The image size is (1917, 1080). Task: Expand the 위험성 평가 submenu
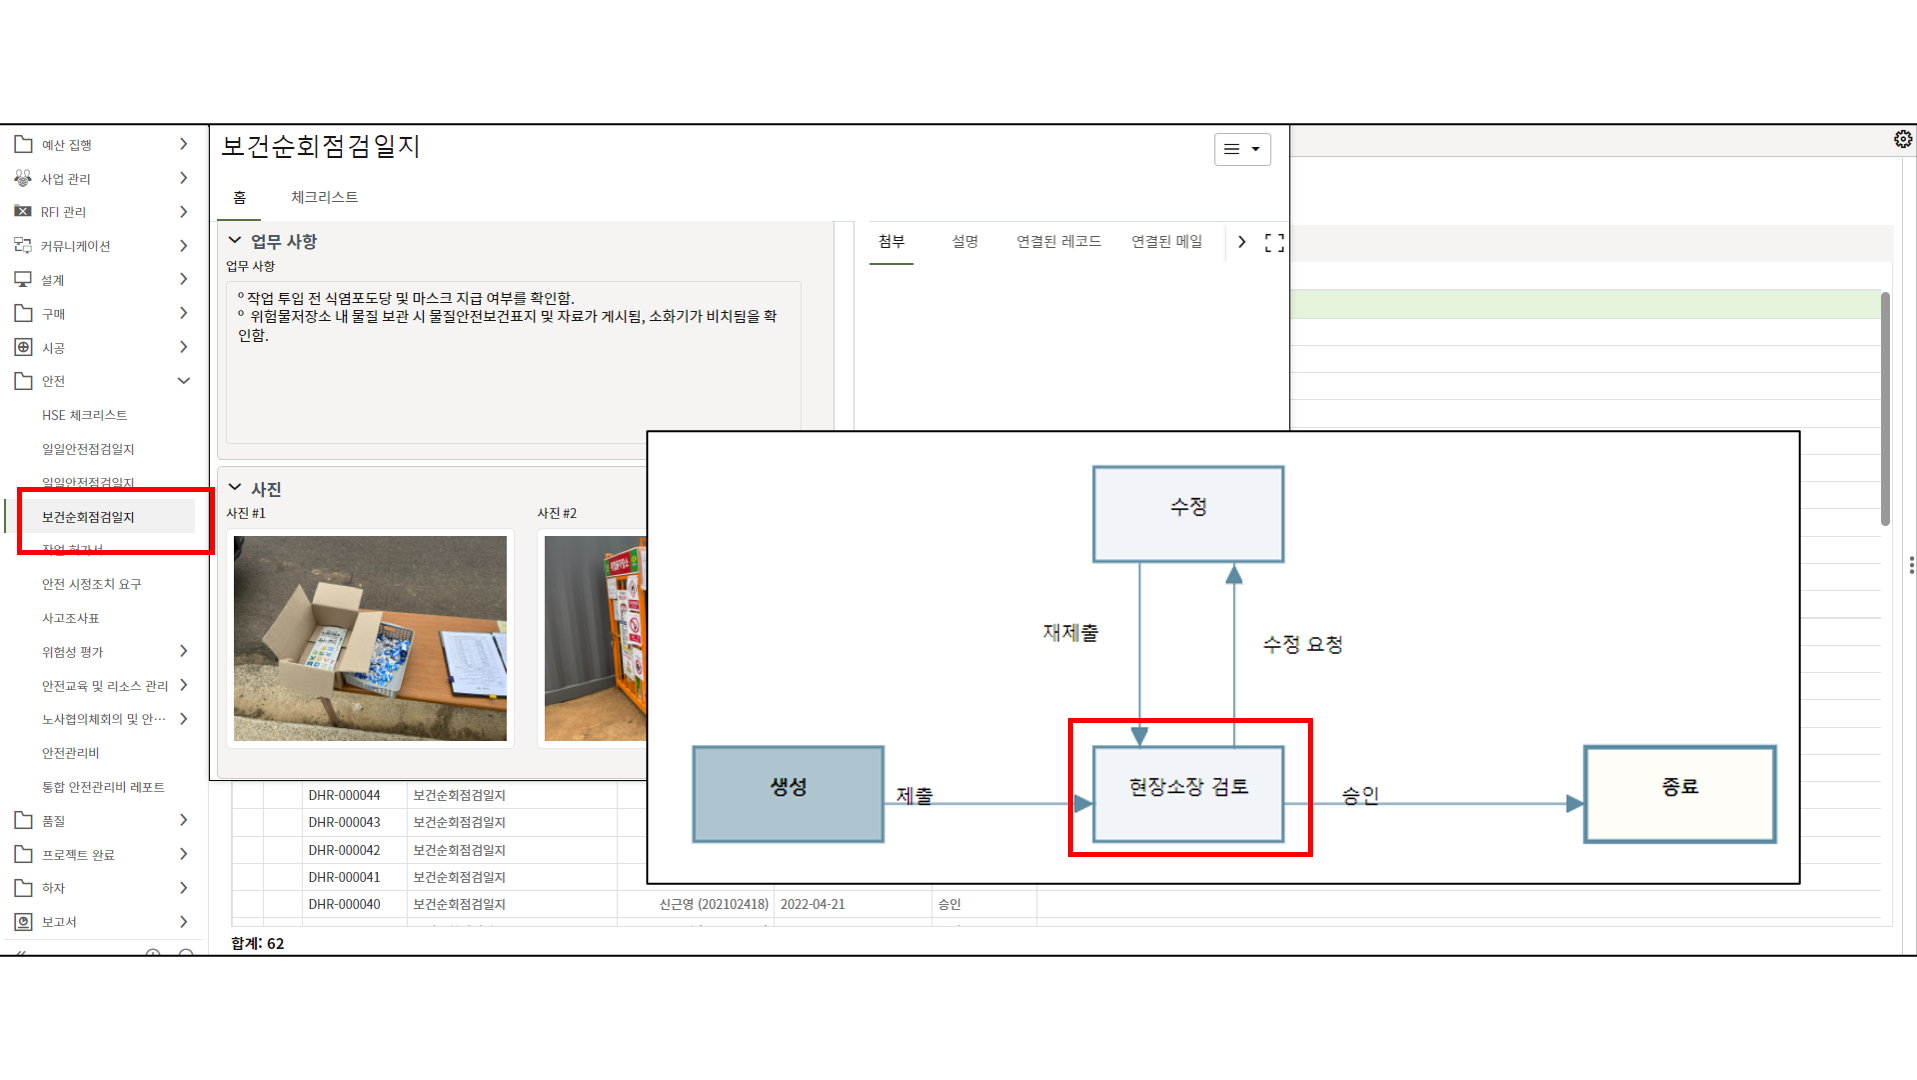pyautogui.click(x=184, y=652)
